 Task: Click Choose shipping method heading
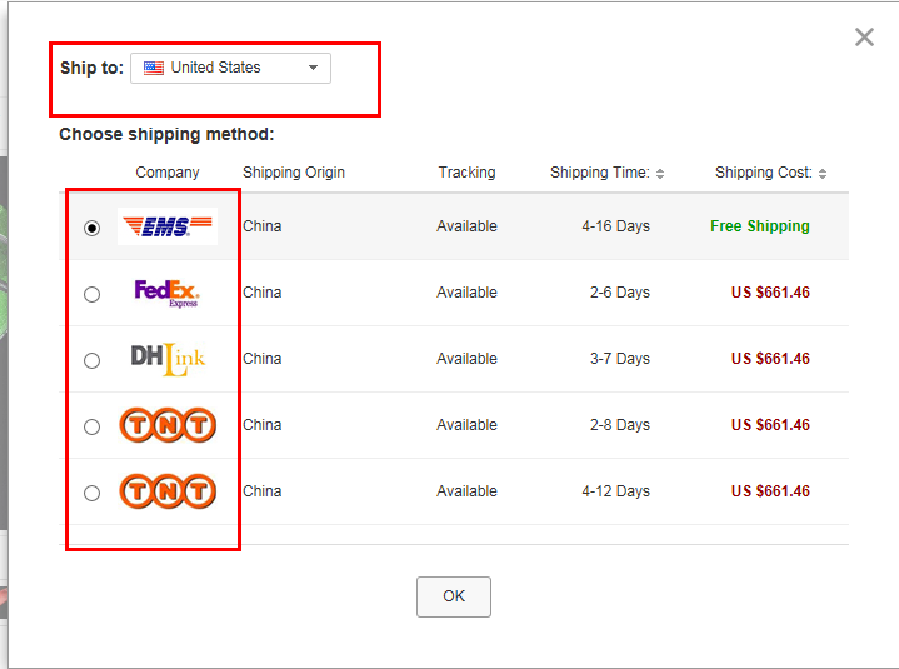tap(167, 135)
